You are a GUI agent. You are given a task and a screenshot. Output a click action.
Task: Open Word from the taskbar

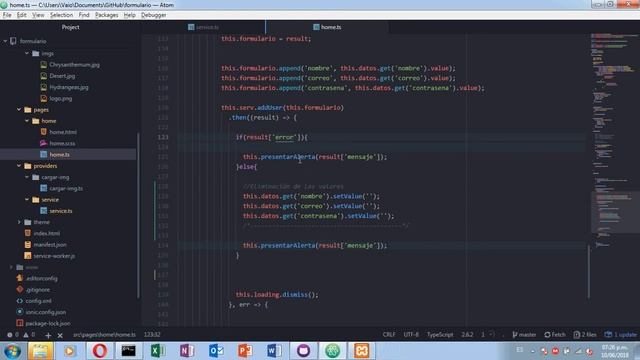click(274, 351)
